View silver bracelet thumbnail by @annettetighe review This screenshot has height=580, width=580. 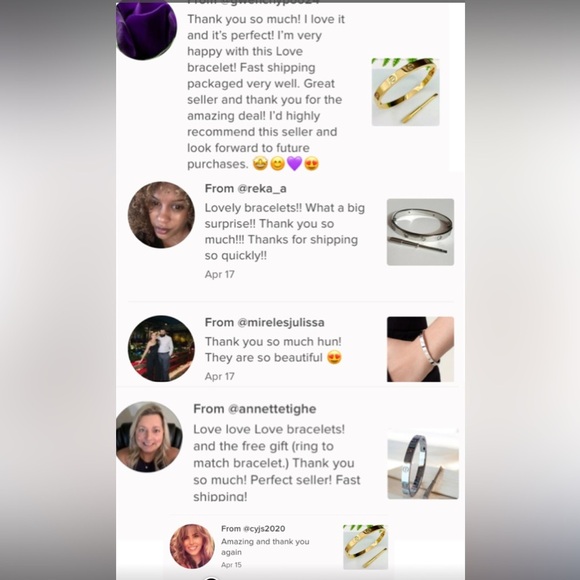[x=423, y=464]
